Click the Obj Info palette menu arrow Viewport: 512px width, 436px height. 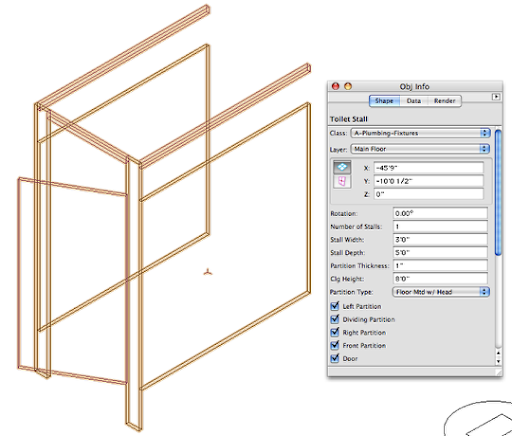click(x=496, y=97)
